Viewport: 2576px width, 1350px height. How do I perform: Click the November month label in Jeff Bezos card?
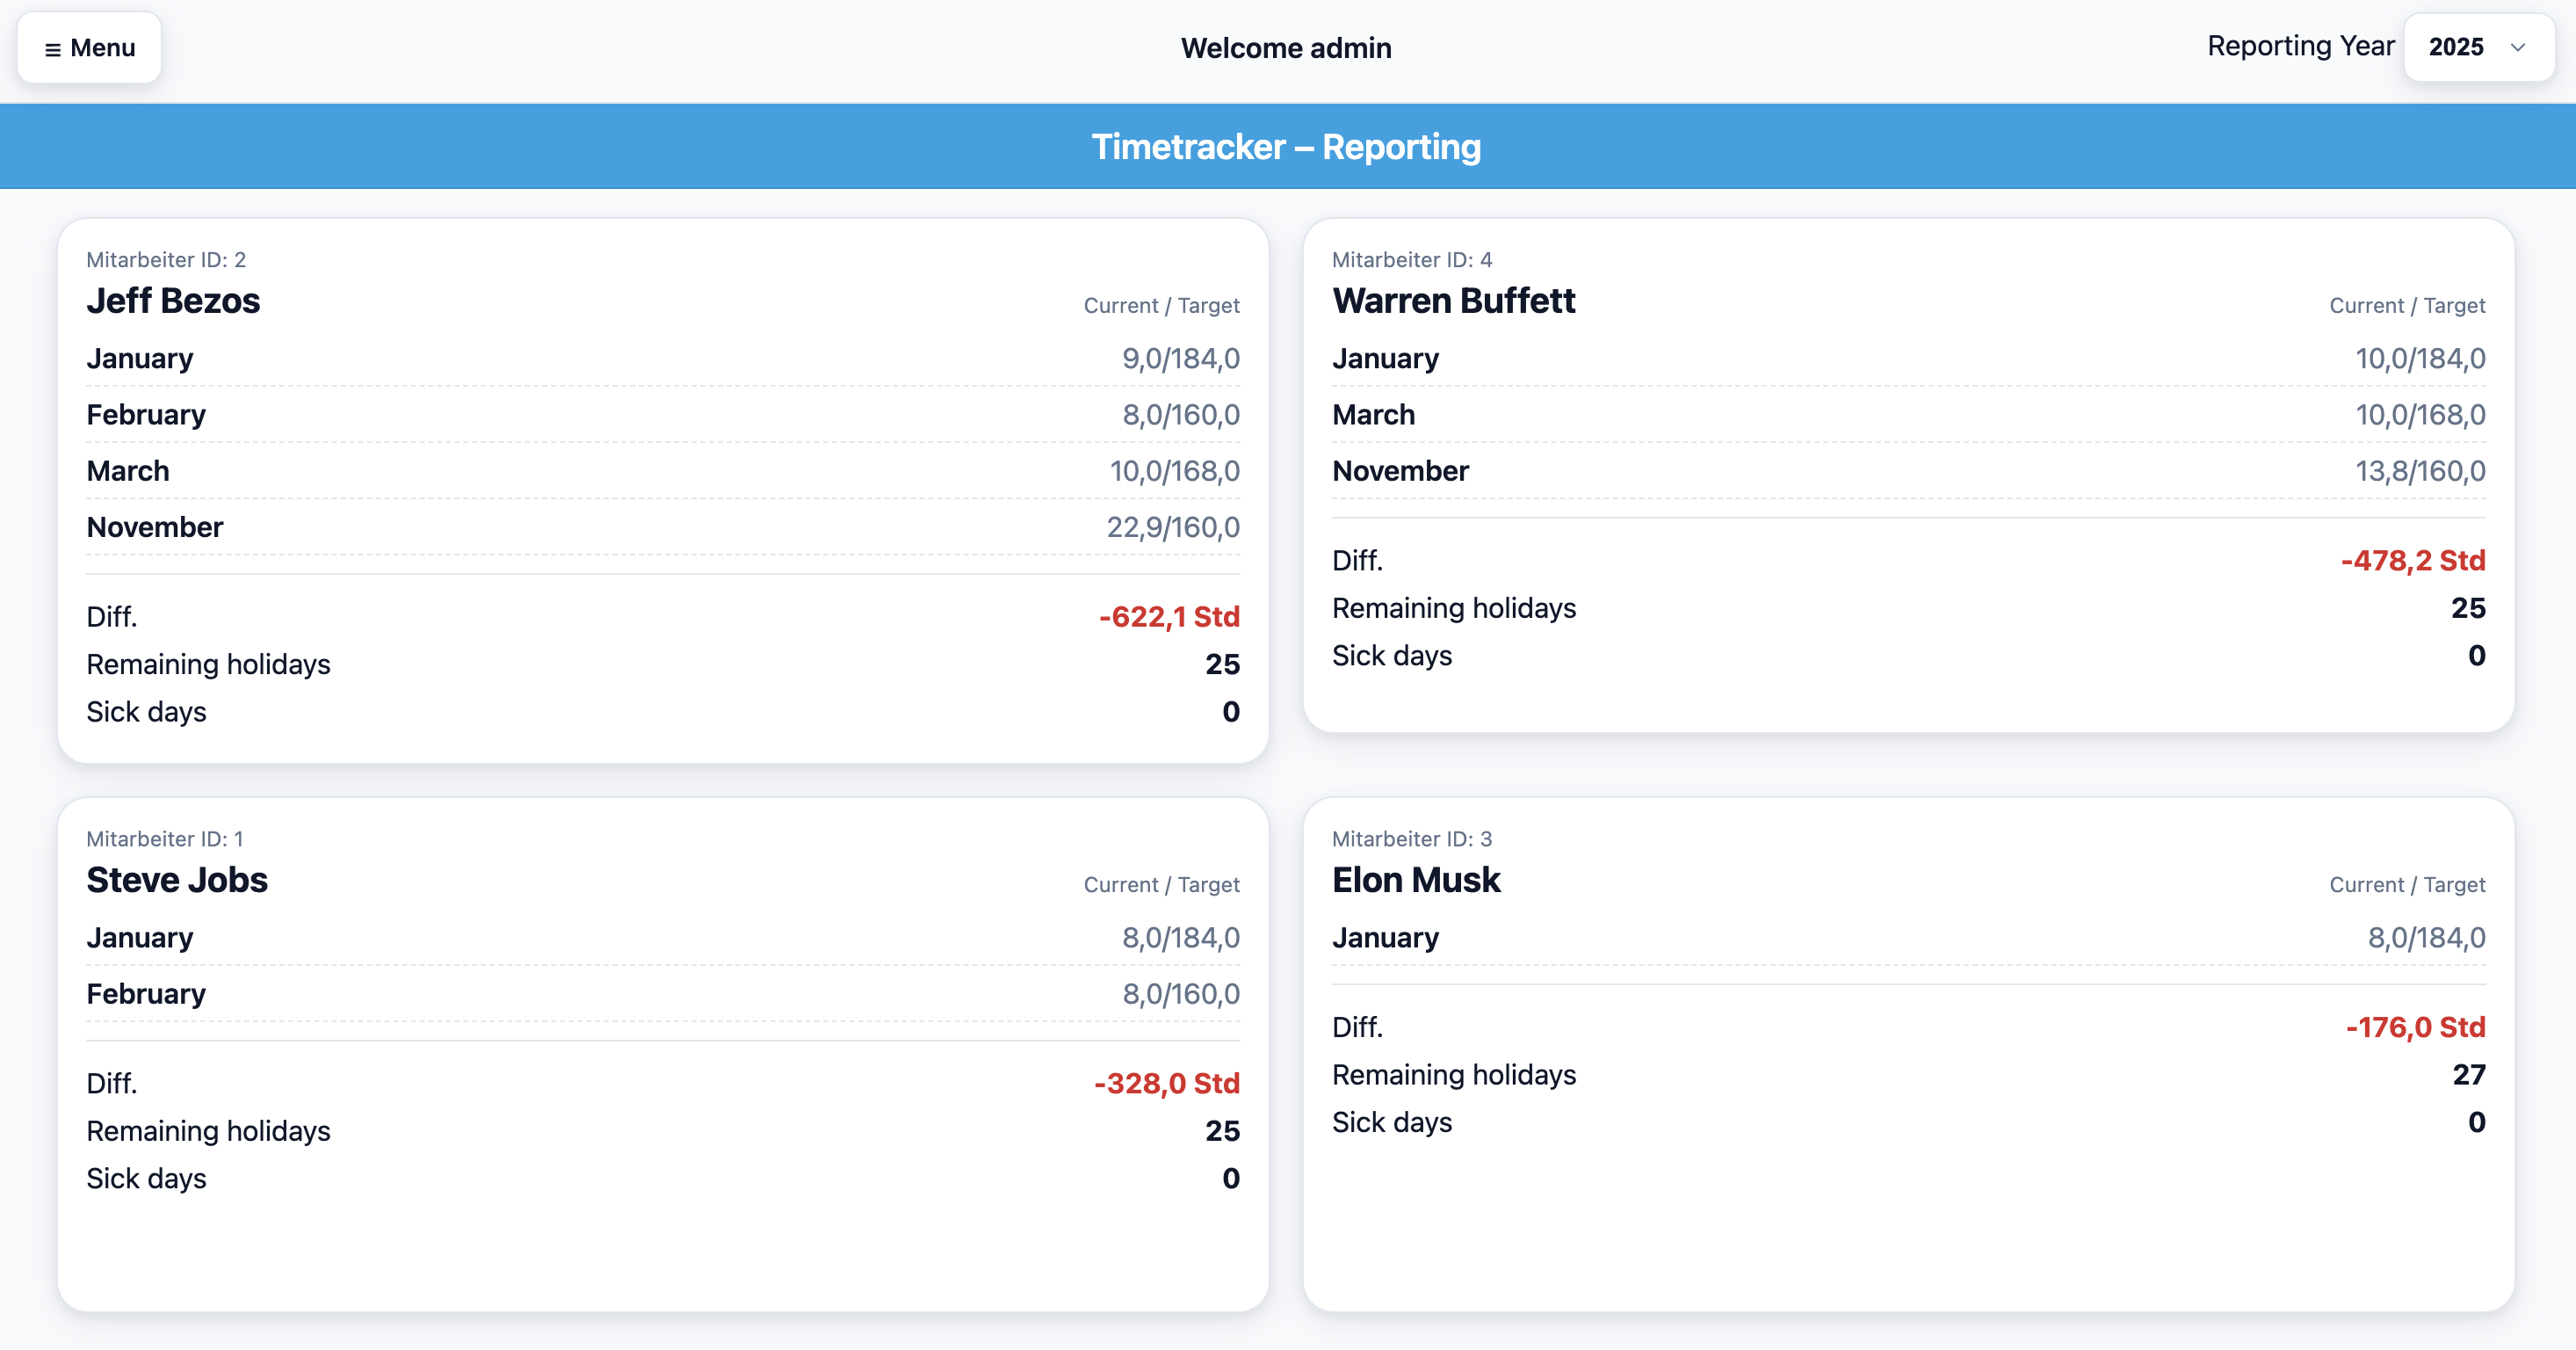155,527
